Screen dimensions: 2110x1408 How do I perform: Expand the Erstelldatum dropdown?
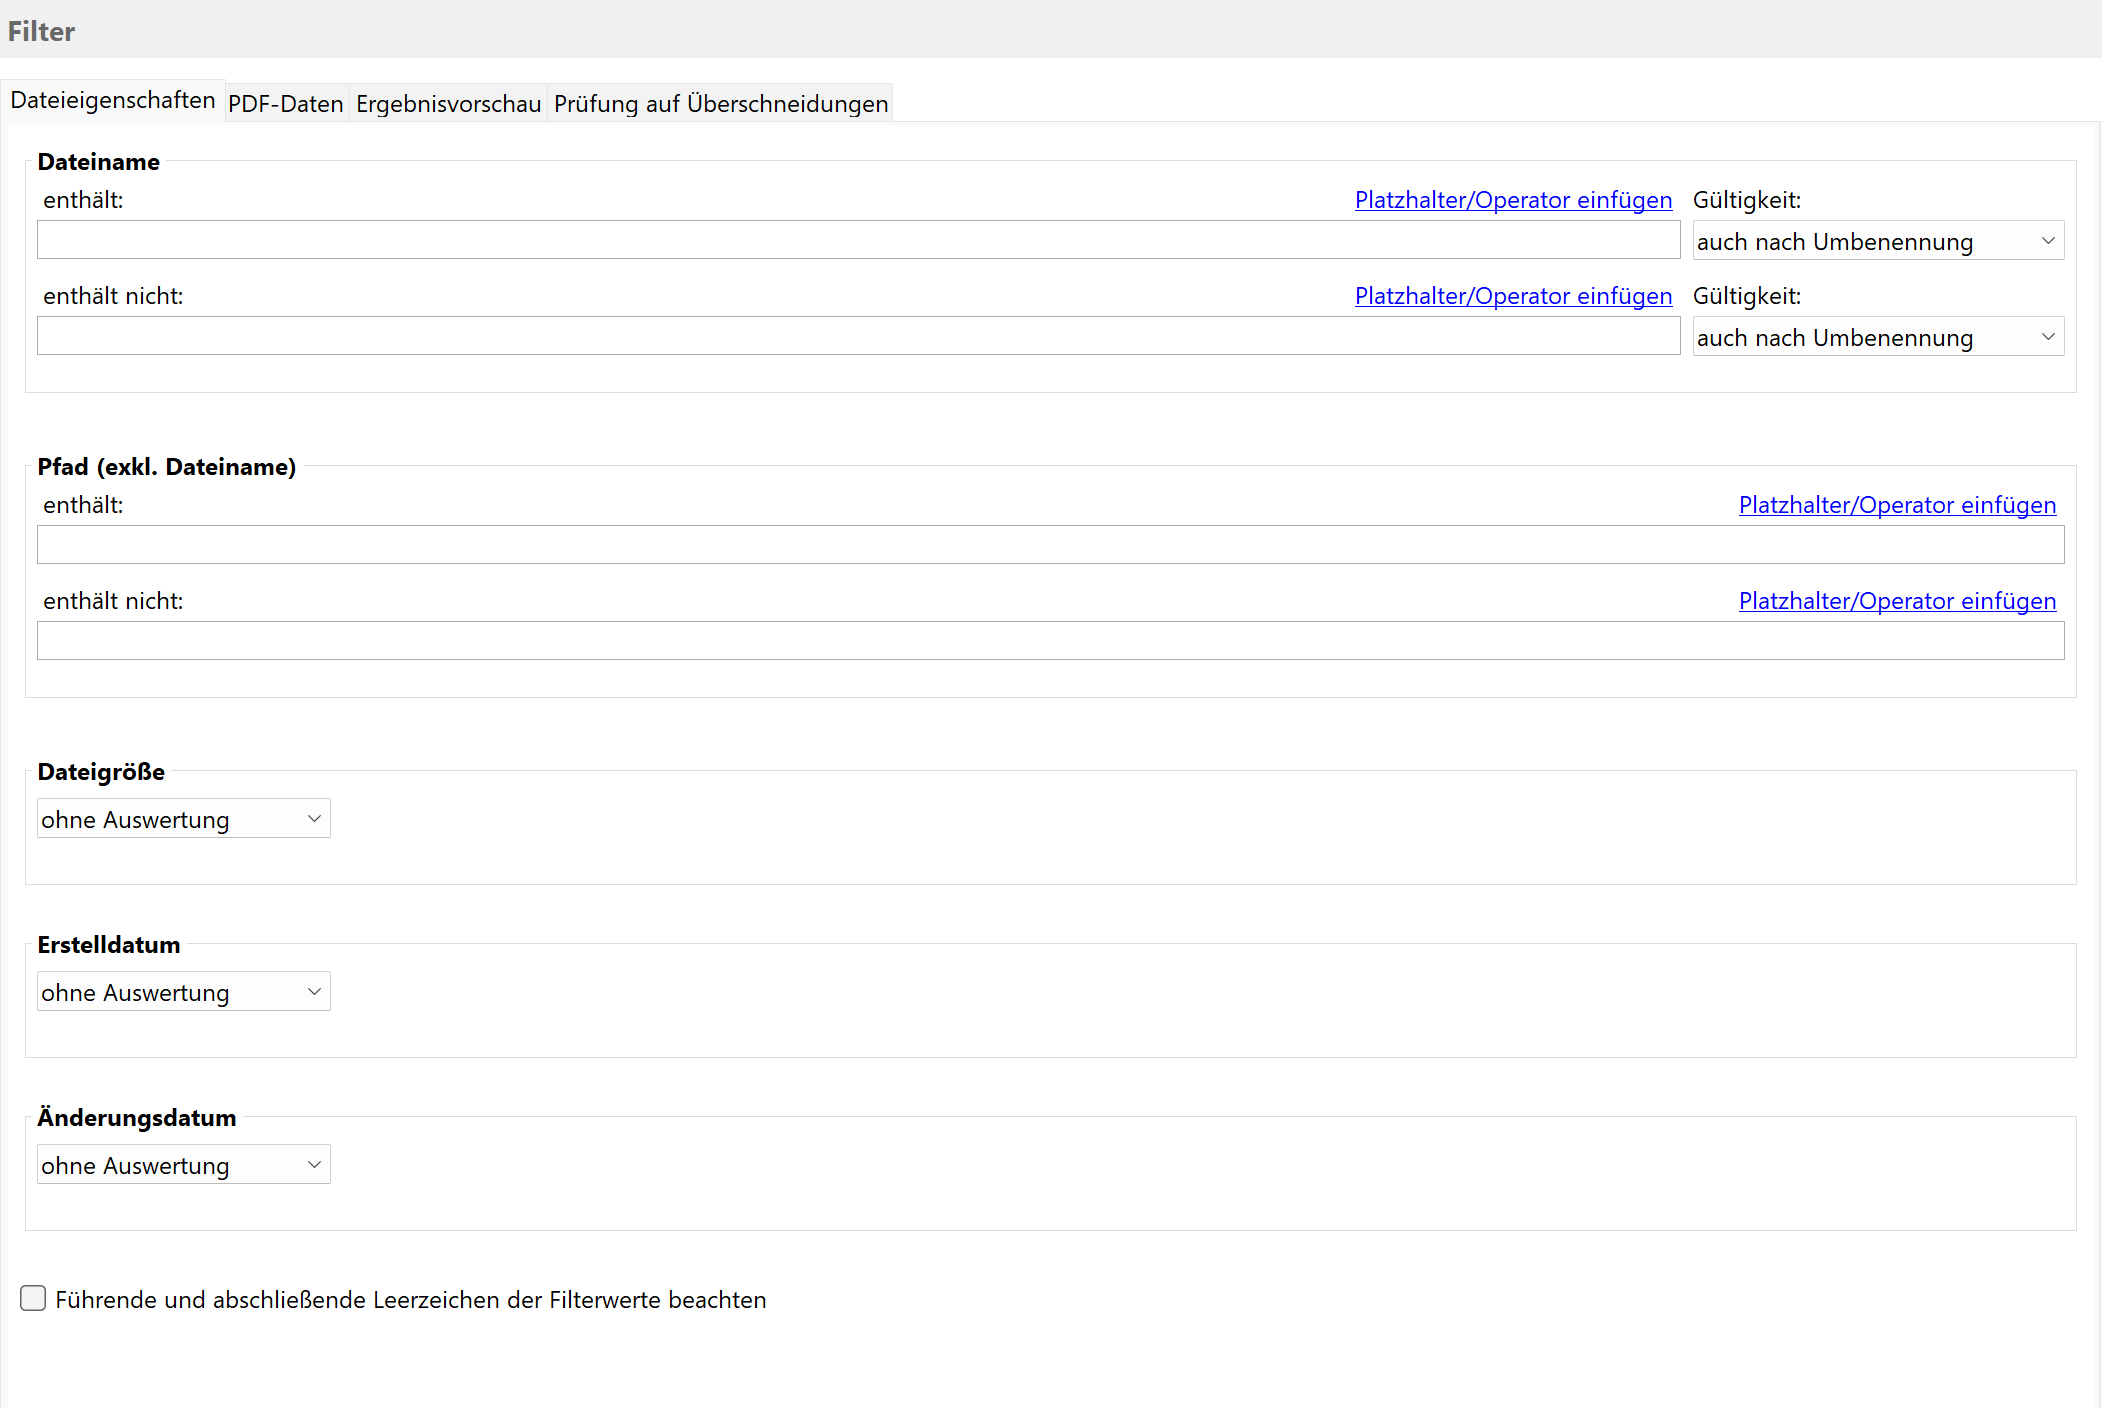[x=183, y=992]
